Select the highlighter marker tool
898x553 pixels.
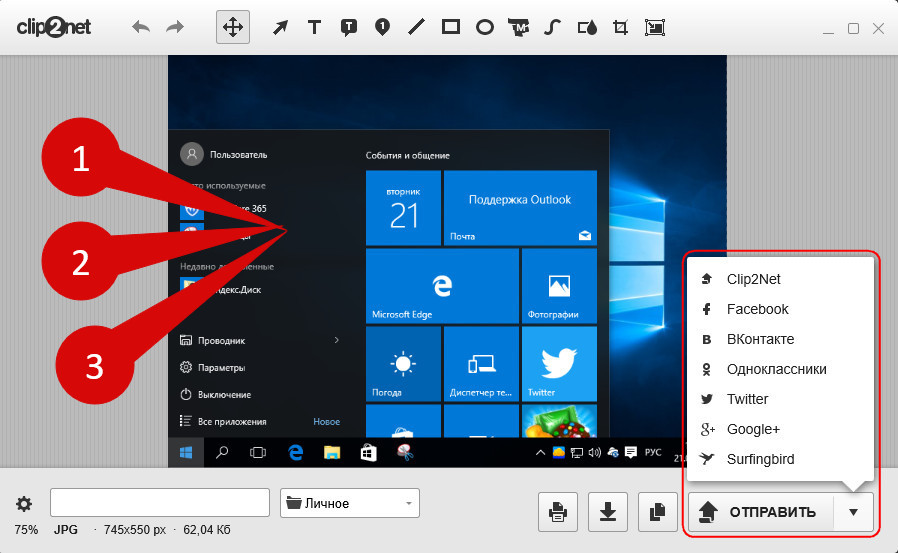point(518,27)
